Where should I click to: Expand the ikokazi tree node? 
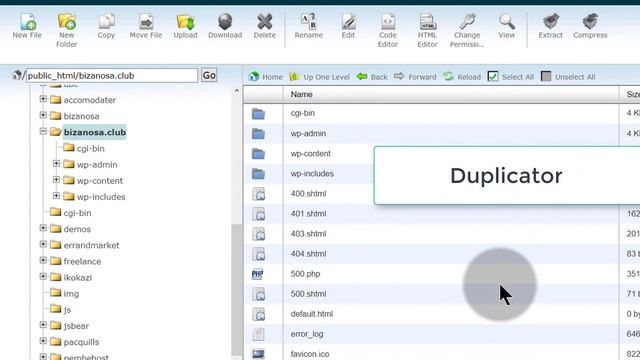coord(43,277)
